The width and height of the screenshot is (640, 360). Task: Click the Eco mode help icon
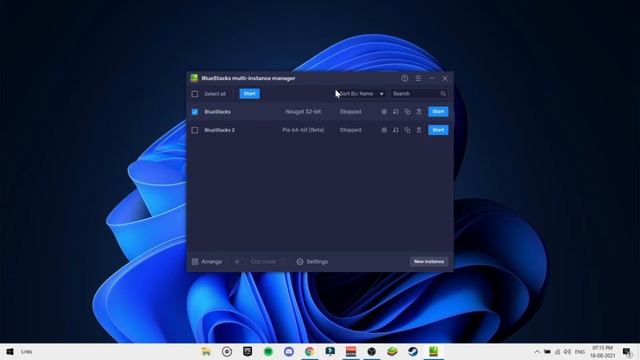pyautogui.click(x=282, y=262)
